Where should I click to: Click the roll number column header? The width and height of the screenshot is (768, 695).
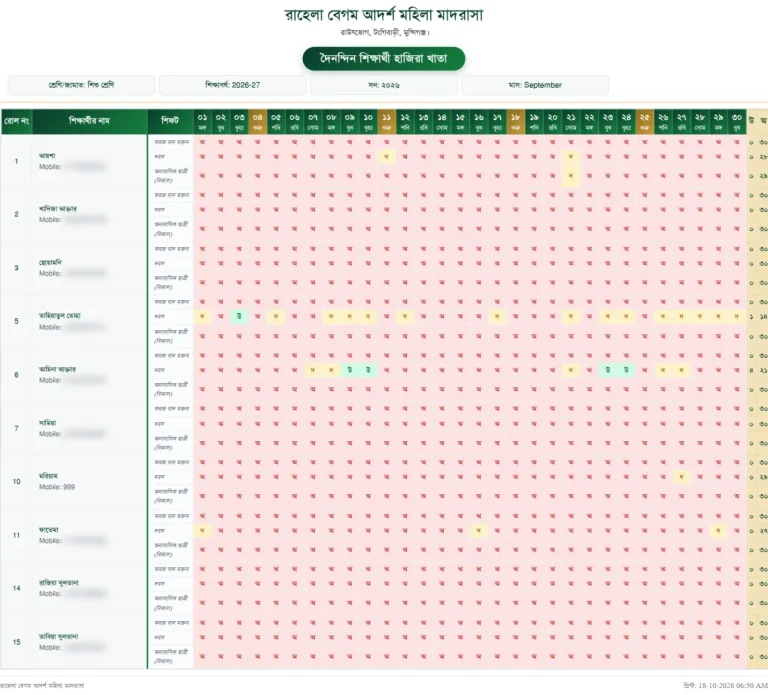click(17, 121)
